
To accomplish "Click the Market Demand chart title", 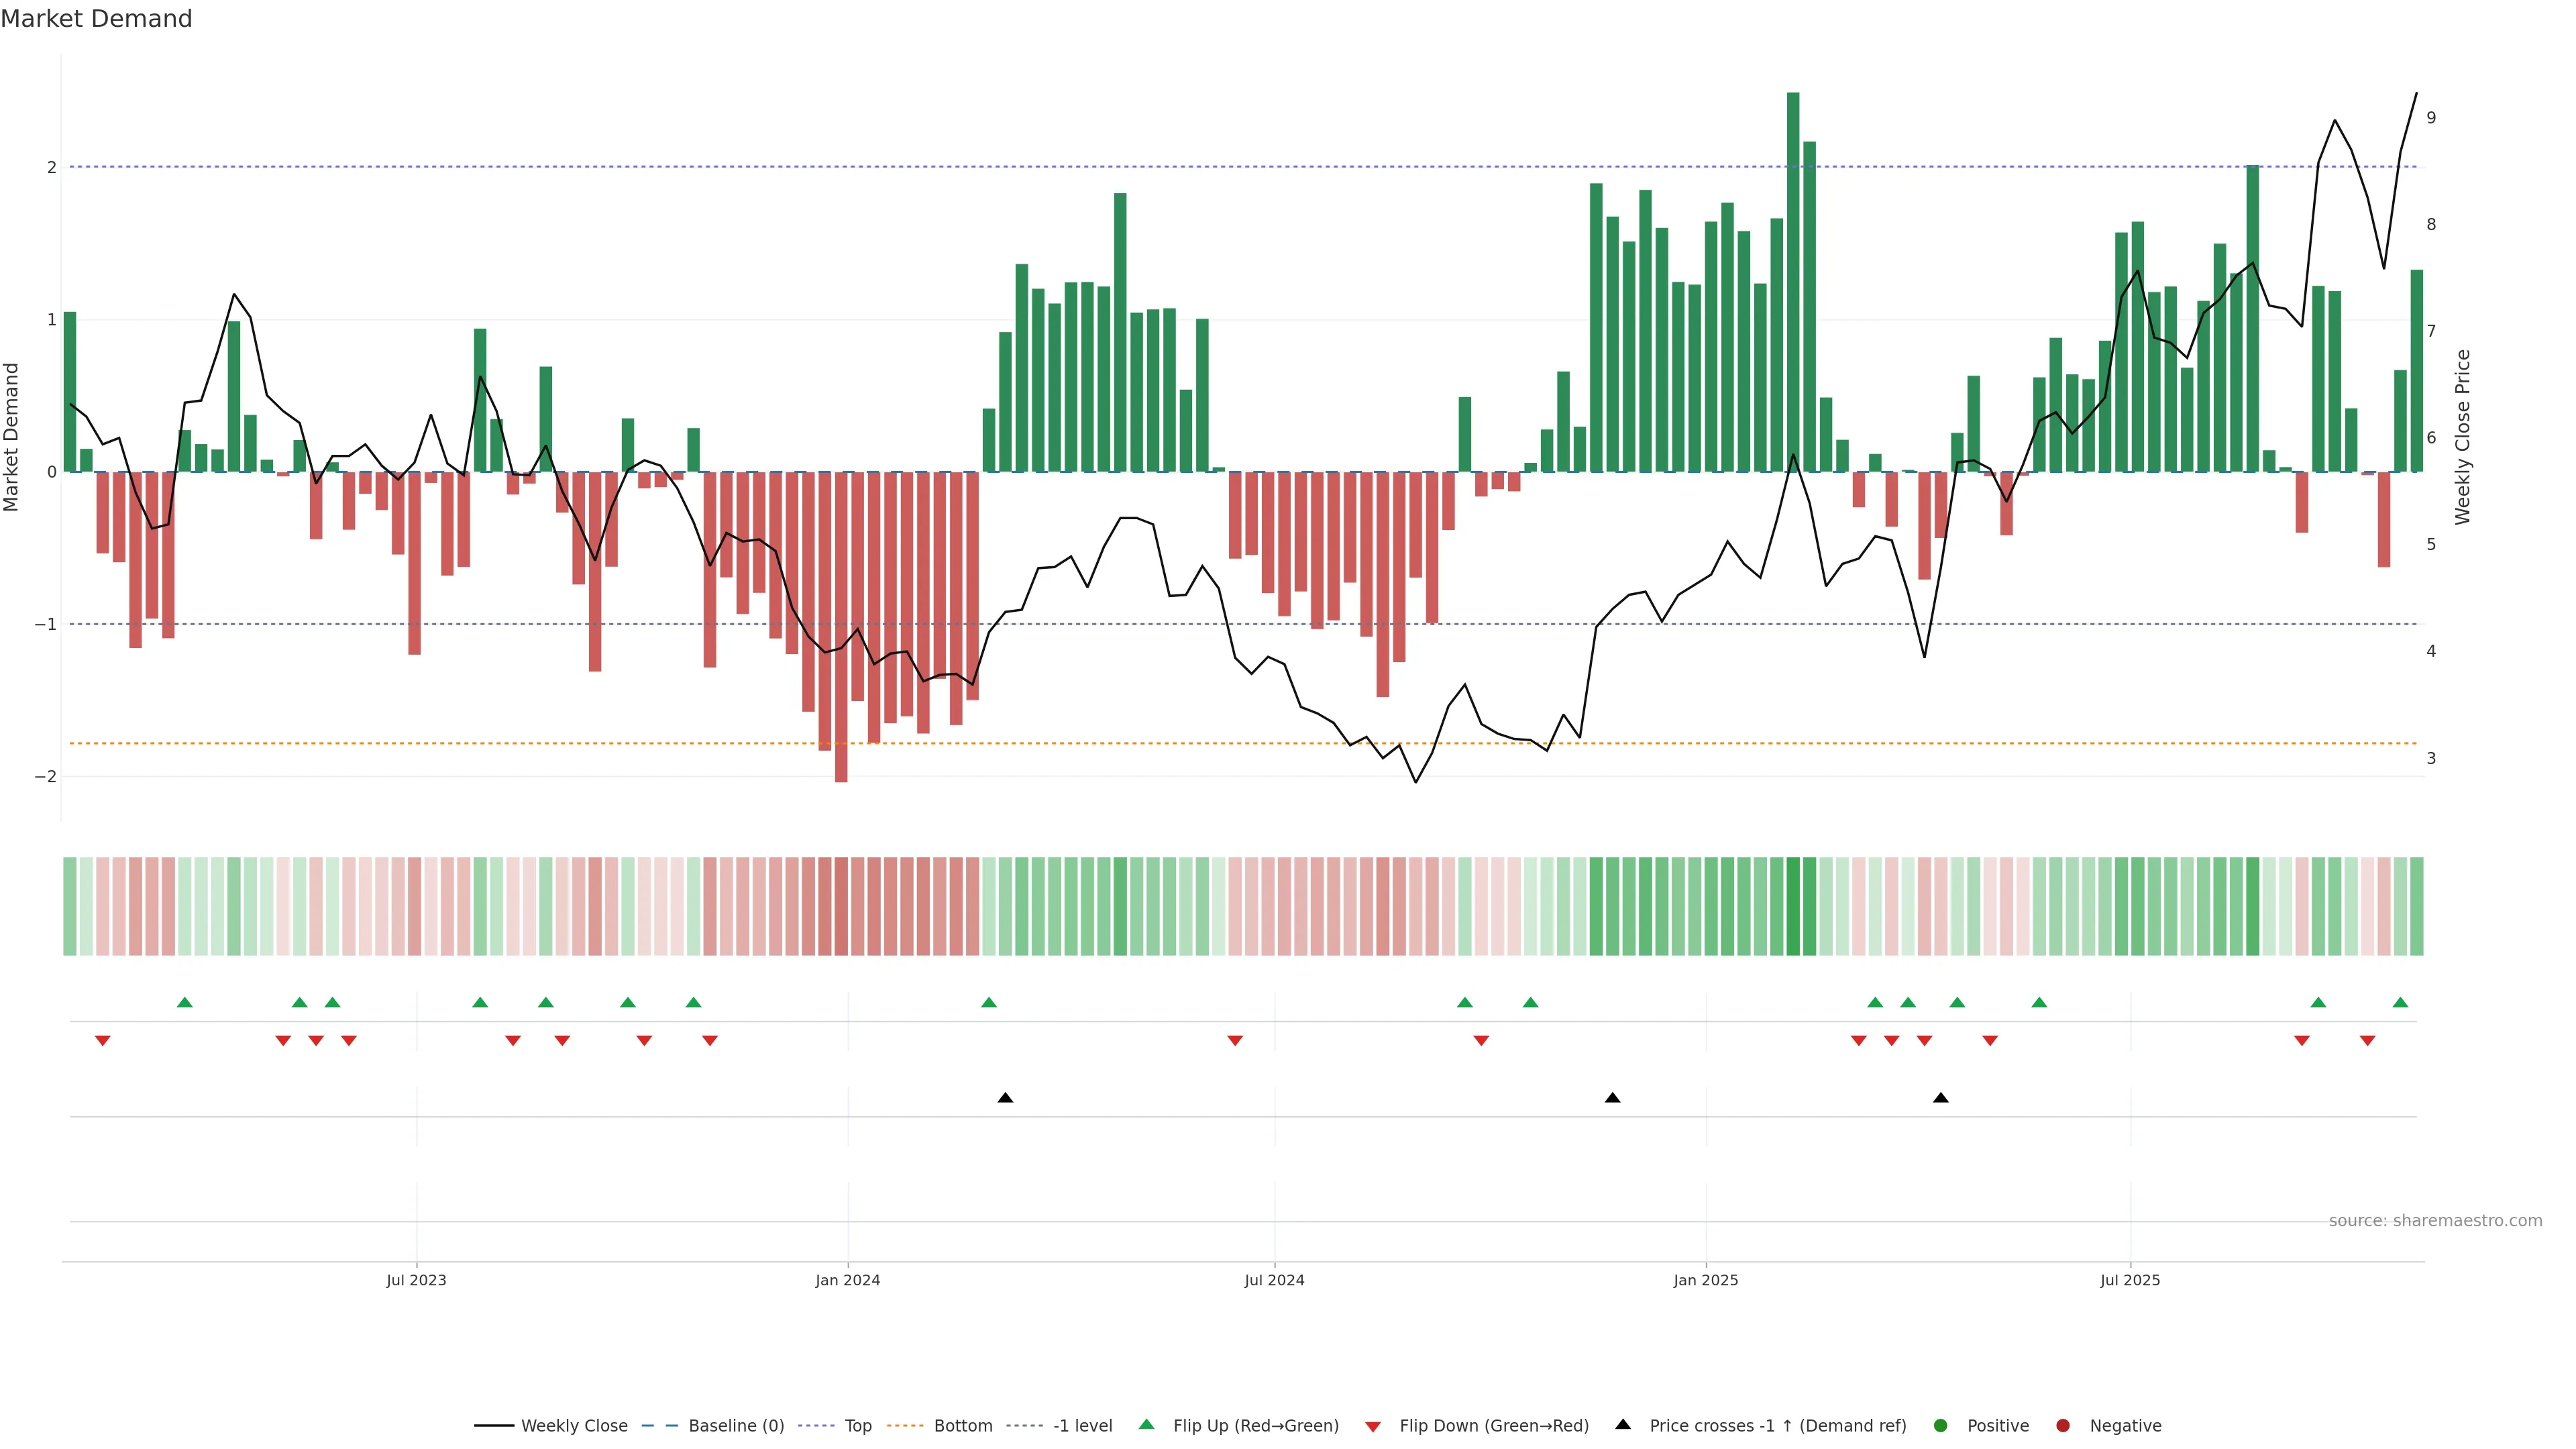I will pos(97,19).
